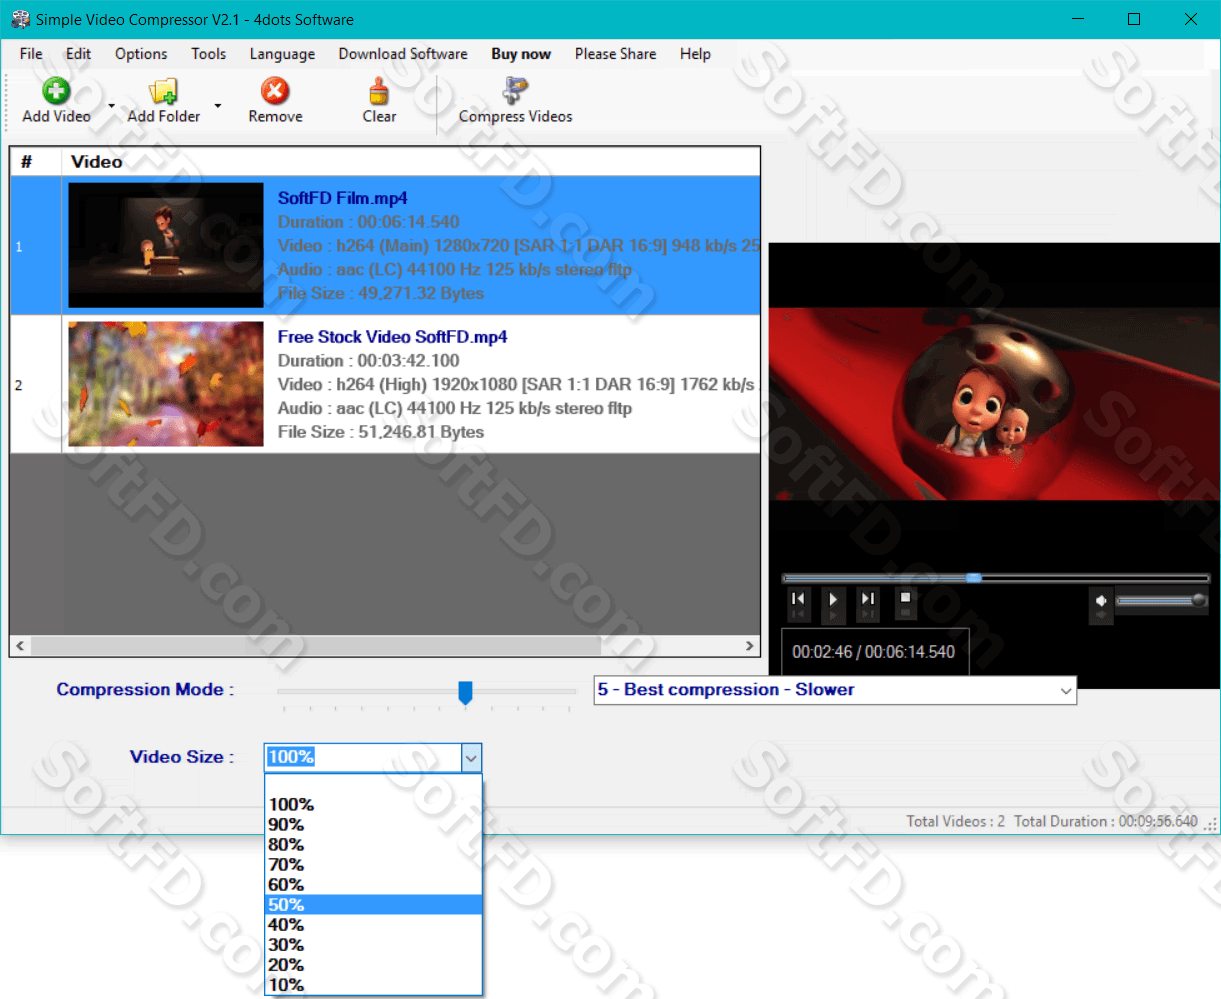Choose 90% video size option
This screenshot has width=1221, height=999.
pos(374,824)
